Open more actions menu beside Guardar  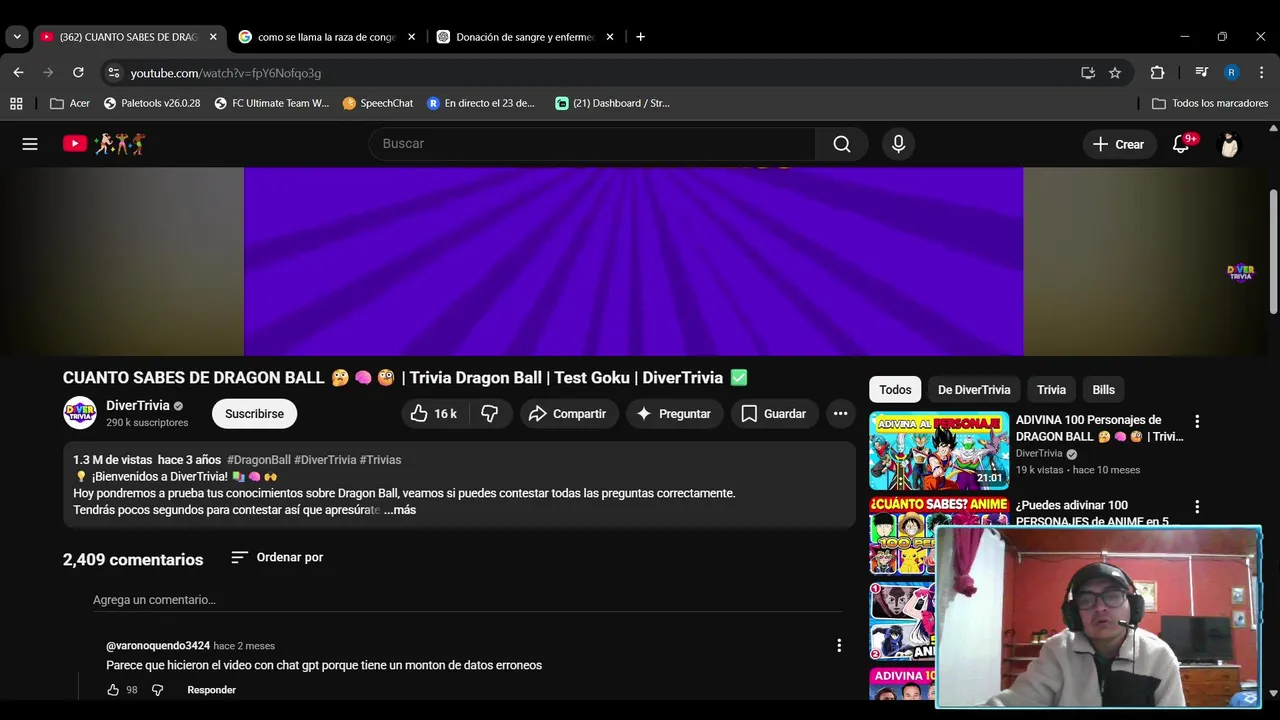pos(840,414)
